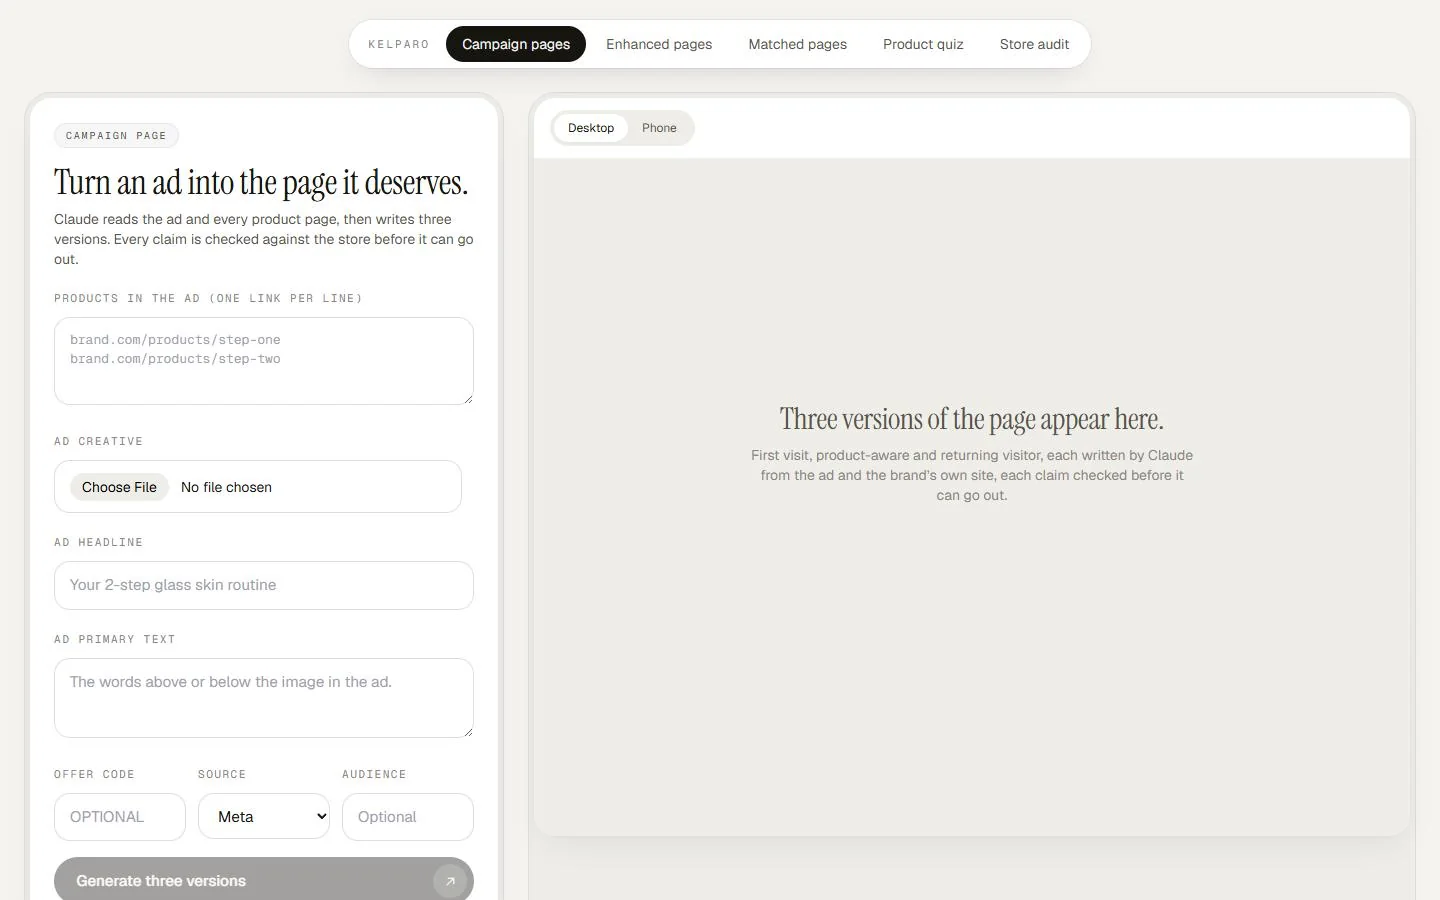Click the 'AD HEADLINE' label
This screenshot has width=1440, height=900.
98,542
